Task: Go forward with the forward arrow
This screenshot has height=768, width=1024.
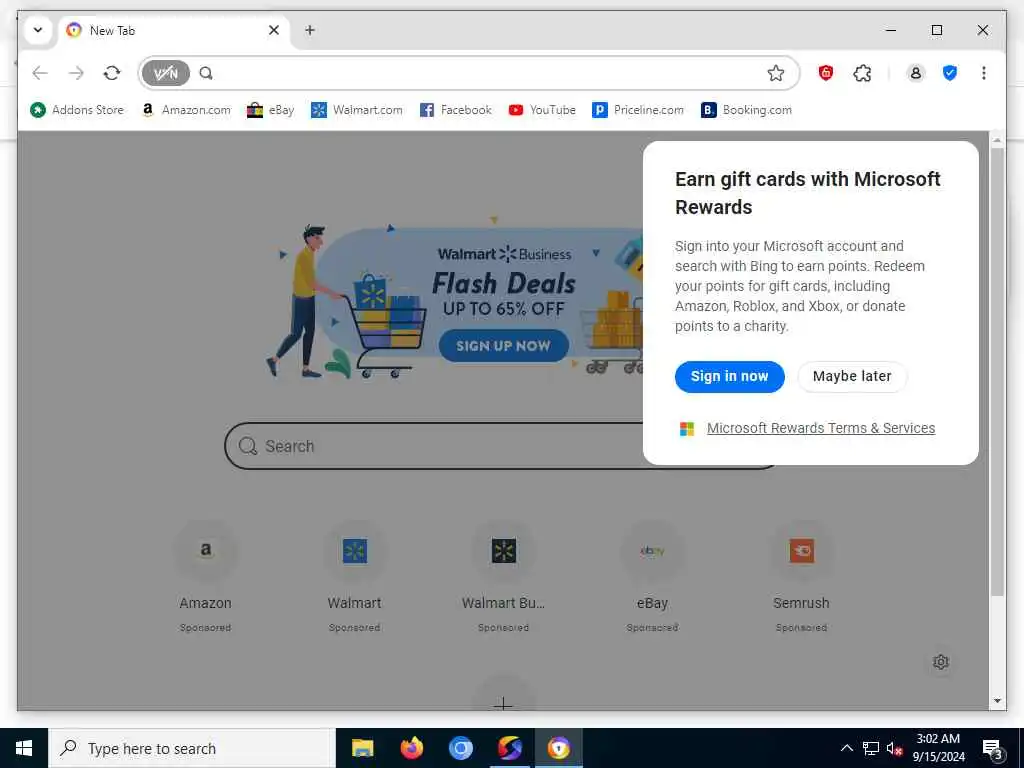Action: [x=76, y=73]
